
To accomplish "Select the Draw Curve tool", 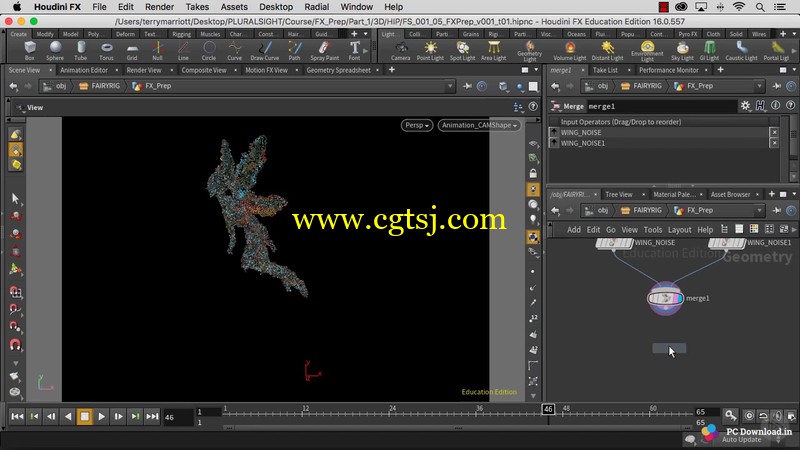I will [264, 51].
